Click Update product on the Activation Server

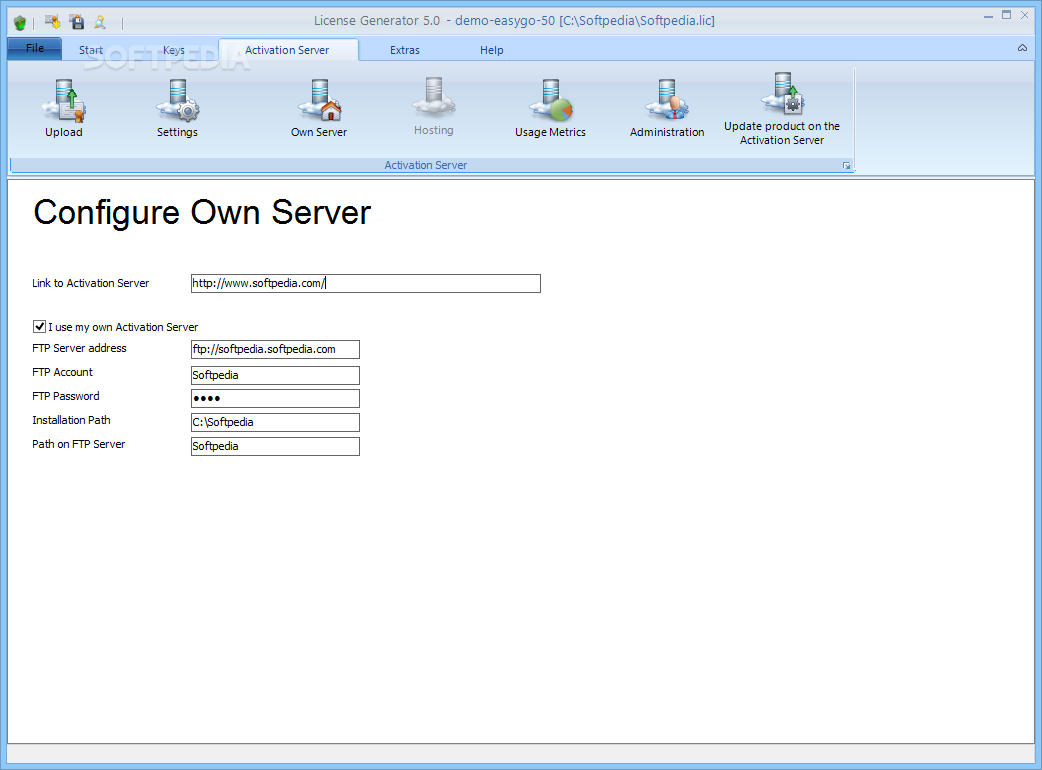(782, 110)
